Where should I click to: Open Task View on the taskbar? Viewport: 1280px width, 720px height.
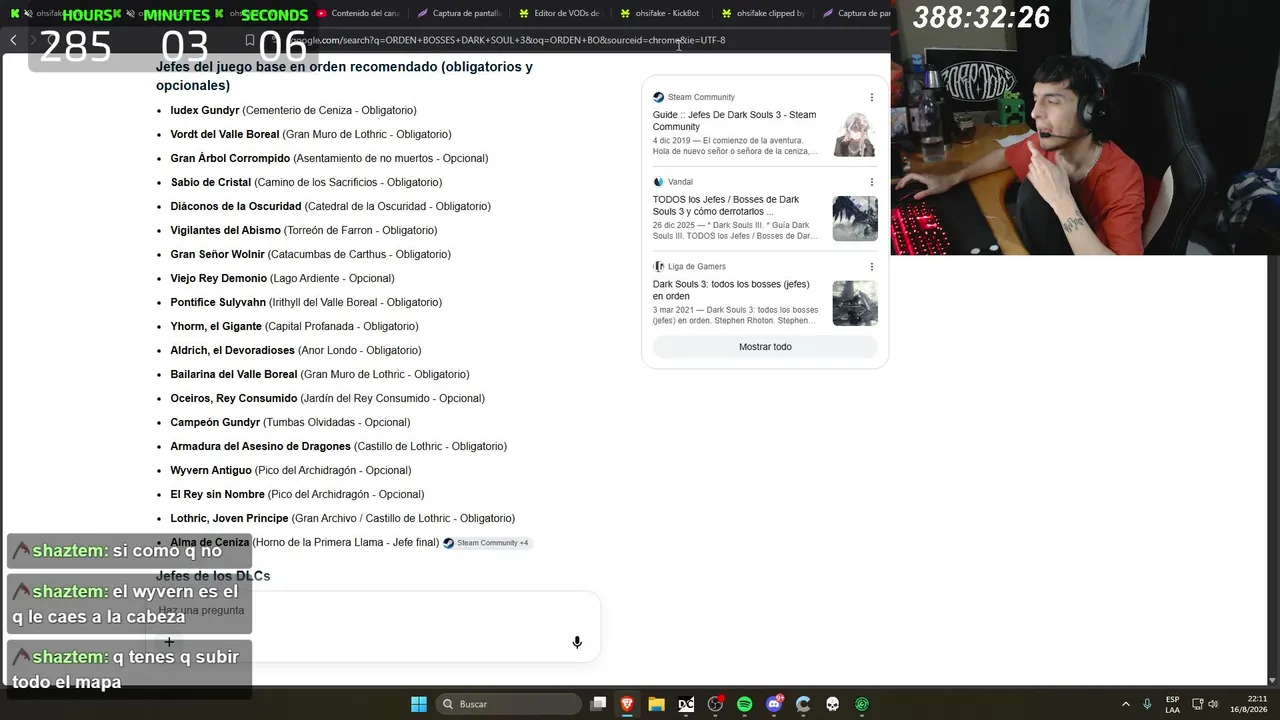tap(598, 704)
